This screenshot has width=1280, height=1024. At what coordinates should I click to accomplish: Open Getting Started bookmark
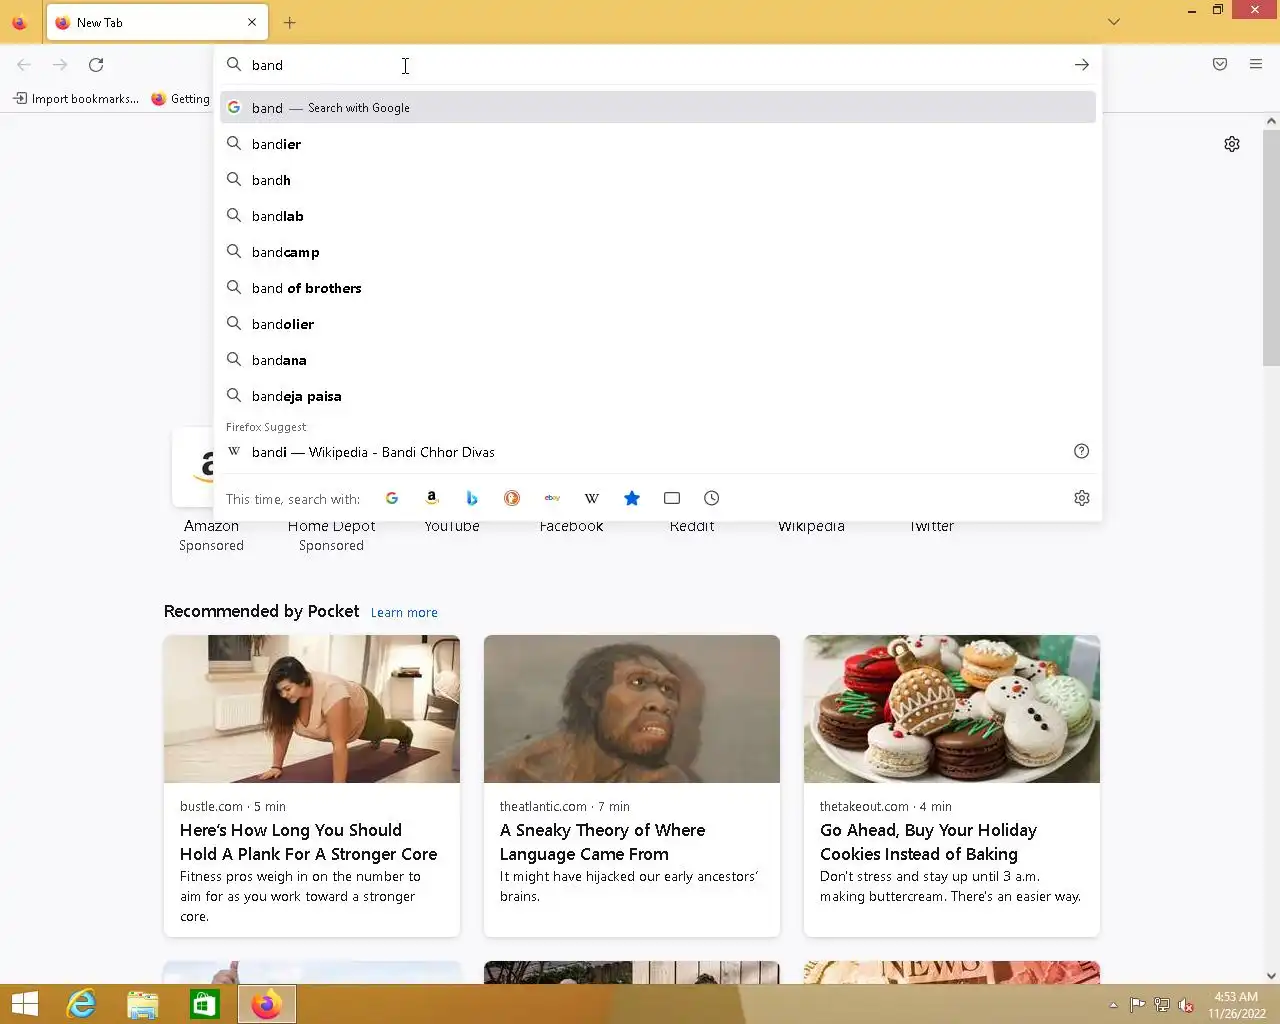[x=180, y=98]
